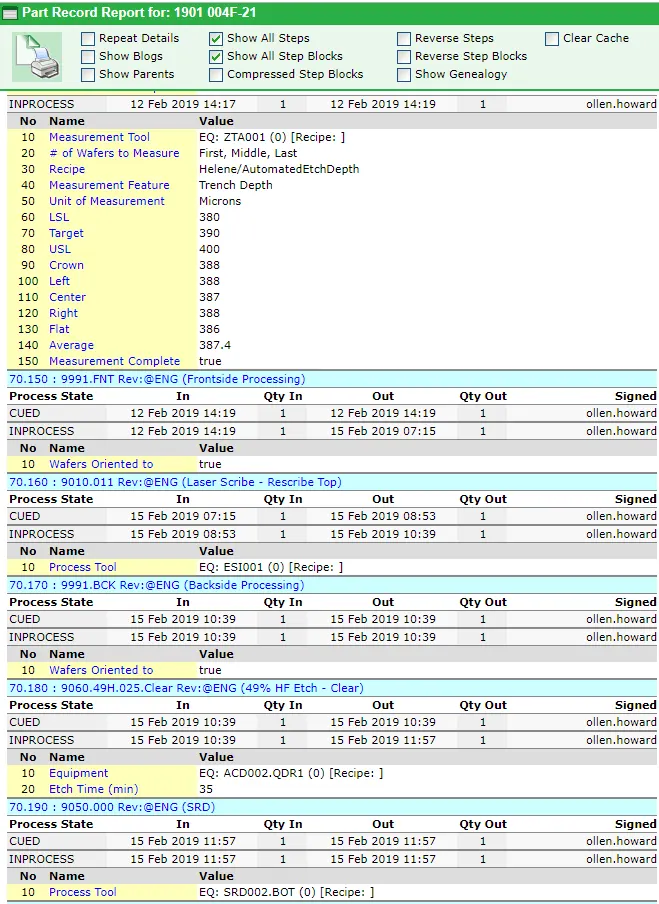Click the print report icon

(x=37, y=56)
